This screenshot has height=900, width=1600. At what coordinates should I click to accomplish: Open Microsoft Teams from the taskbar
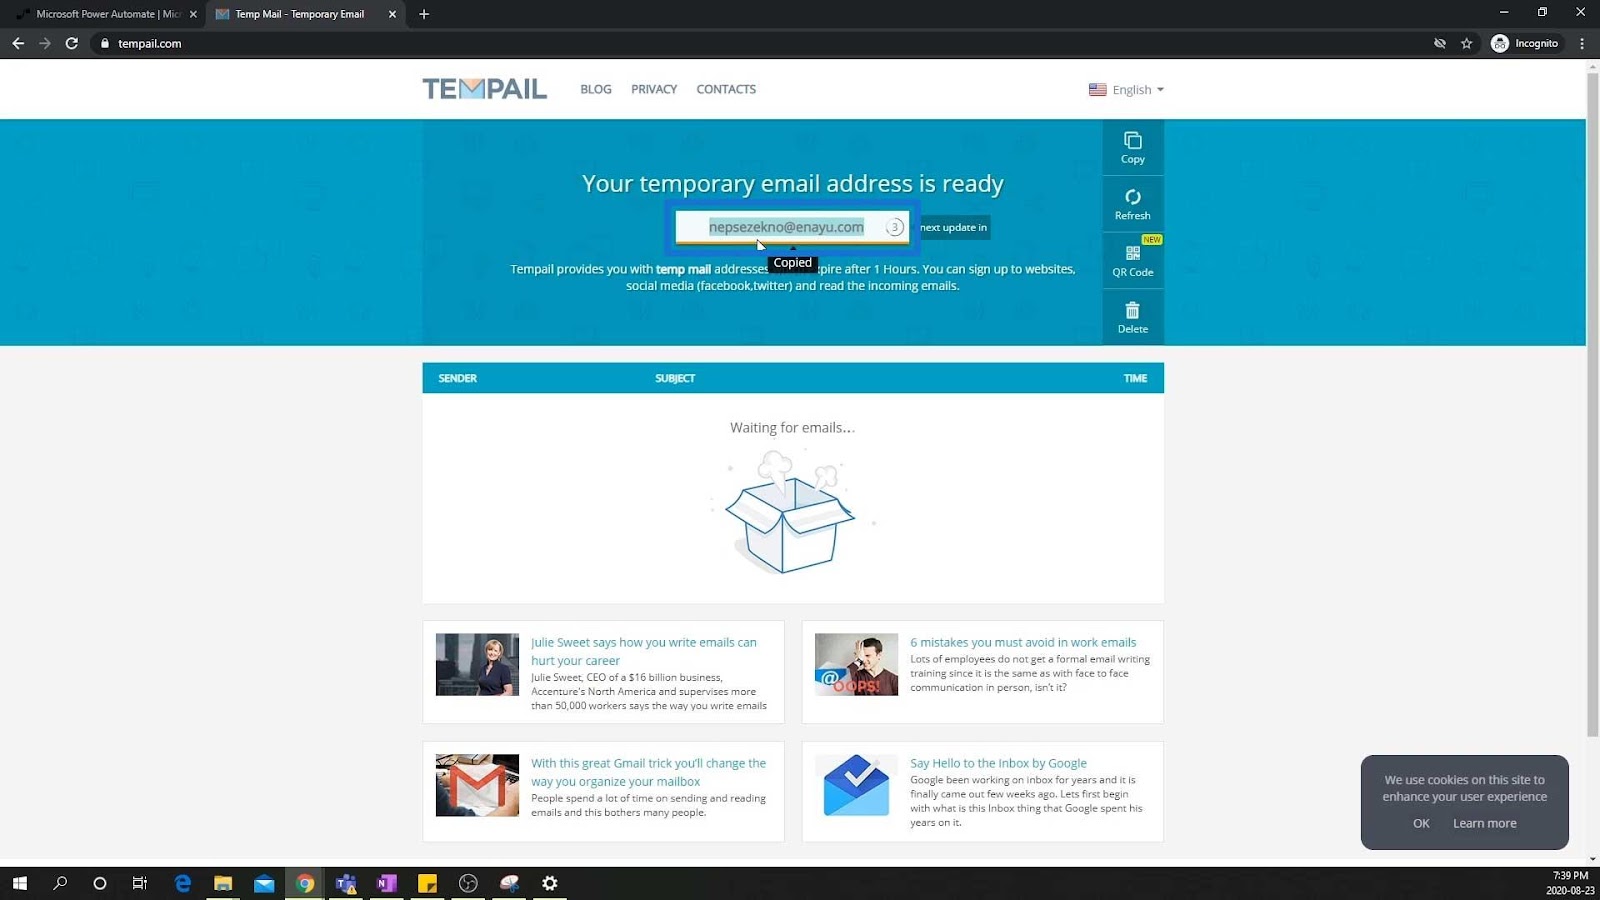click(346, 883)
